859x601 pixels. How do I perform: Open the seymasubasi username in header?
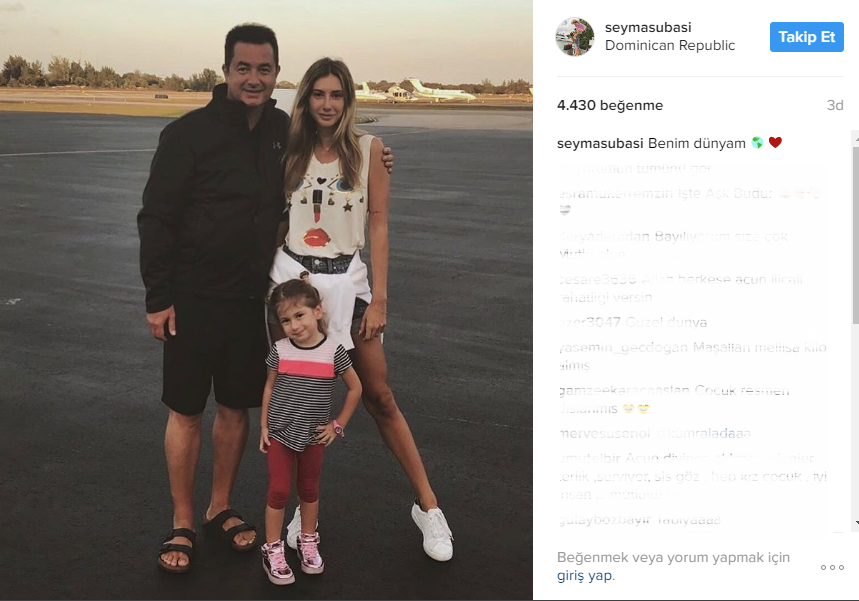click(648, 27)
